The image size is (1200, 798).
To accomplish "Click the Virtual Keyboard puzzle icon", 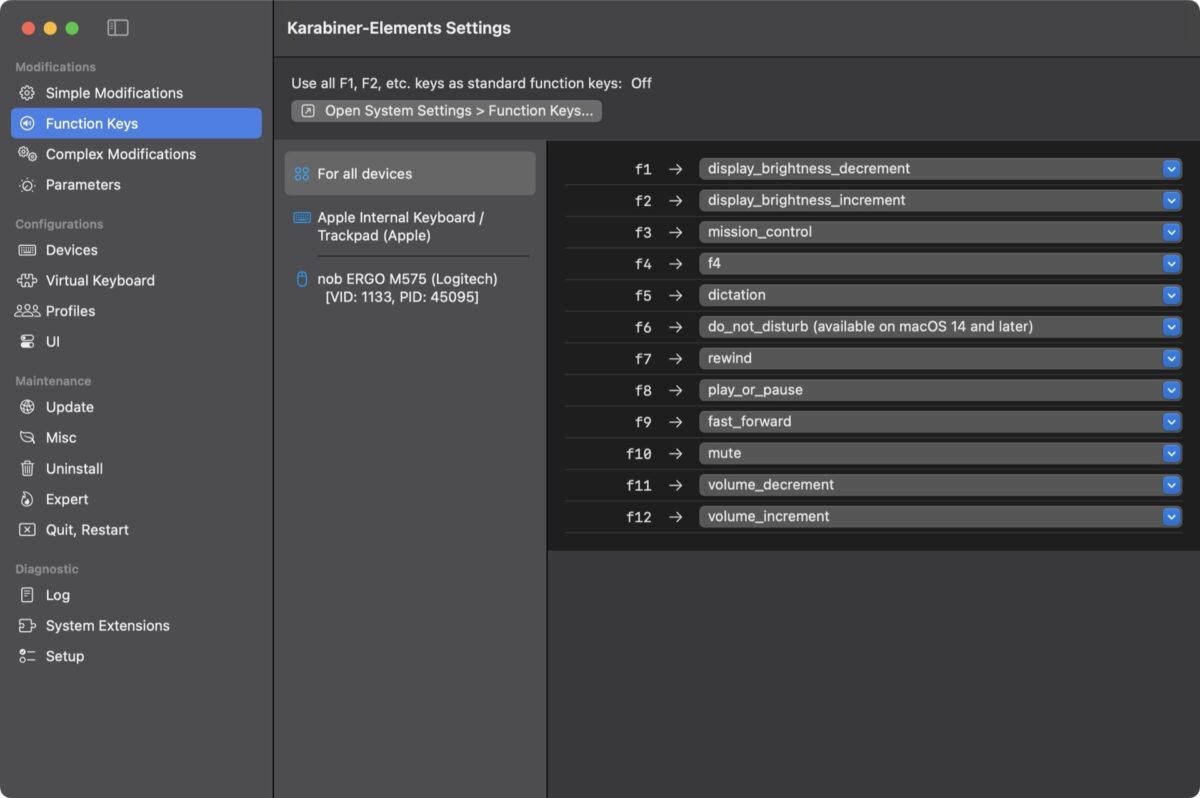I will click(27, 281).
